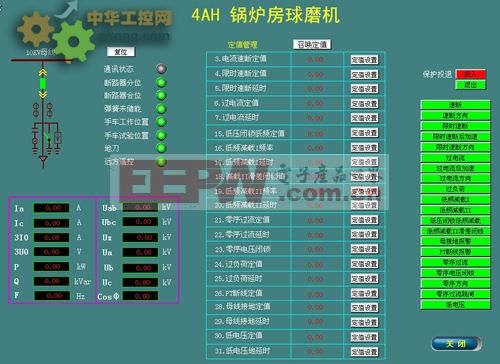The image size is (500, 364).
Task: Open 定值设置 for 23.零序电压闭锁
Action: click(364, 249)
